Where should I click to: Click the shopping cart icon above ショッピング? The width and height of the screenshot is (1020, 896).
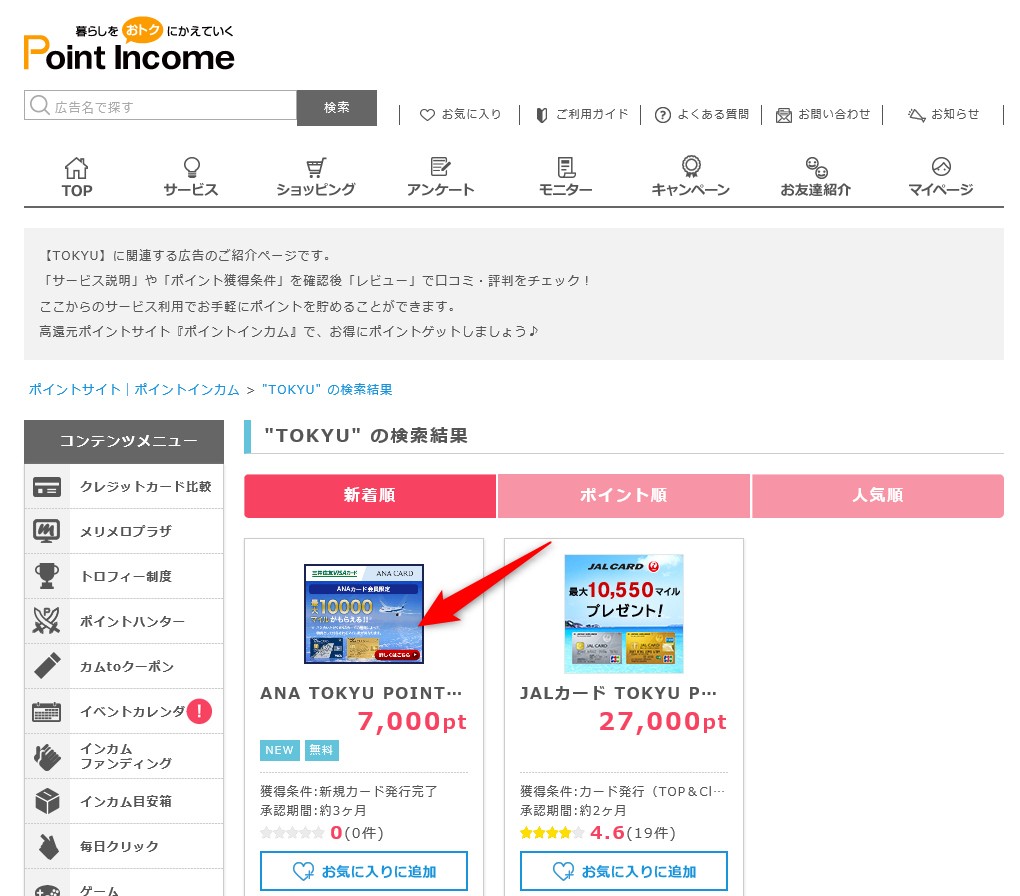316,167
